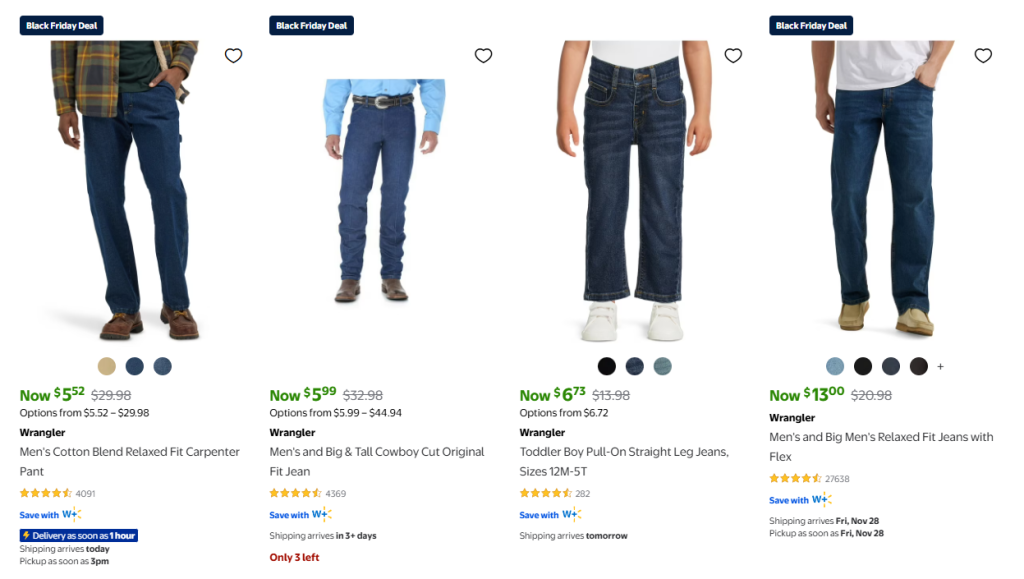Show more colors with the plus sign
This screenshot has height=579, width=1024.
940,367
